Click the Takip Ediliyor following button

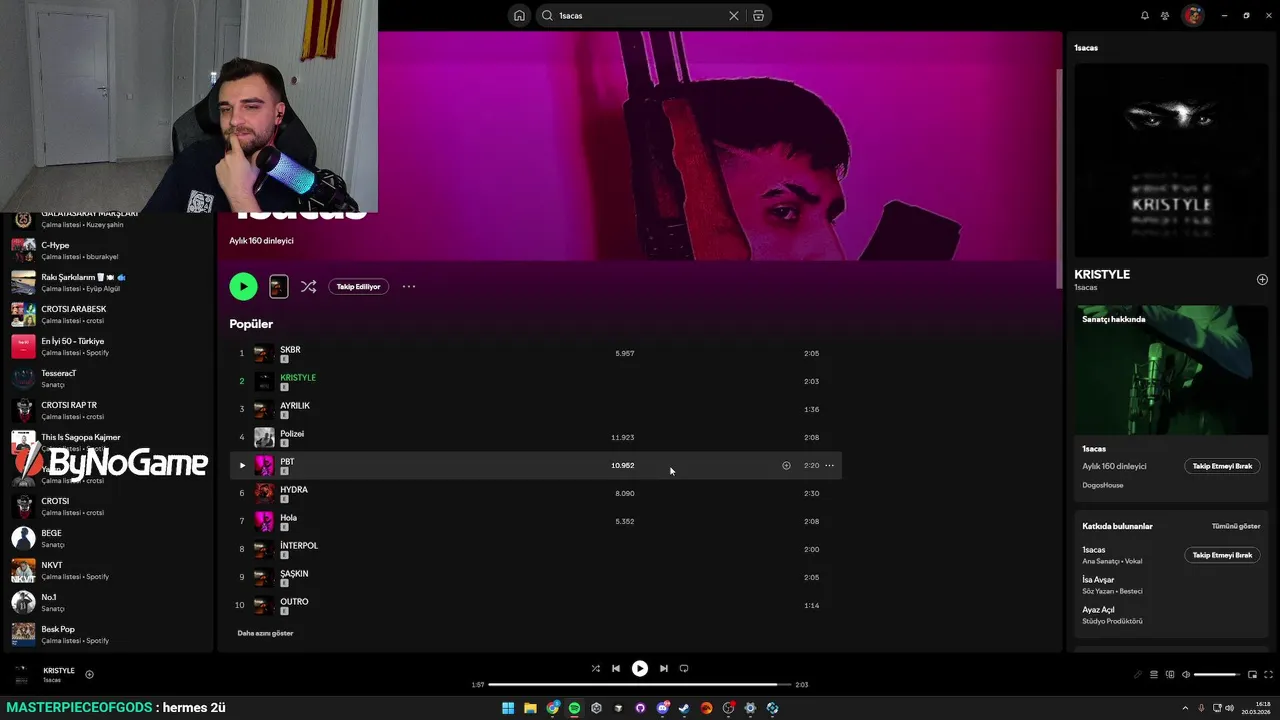(x=358, y=286)
